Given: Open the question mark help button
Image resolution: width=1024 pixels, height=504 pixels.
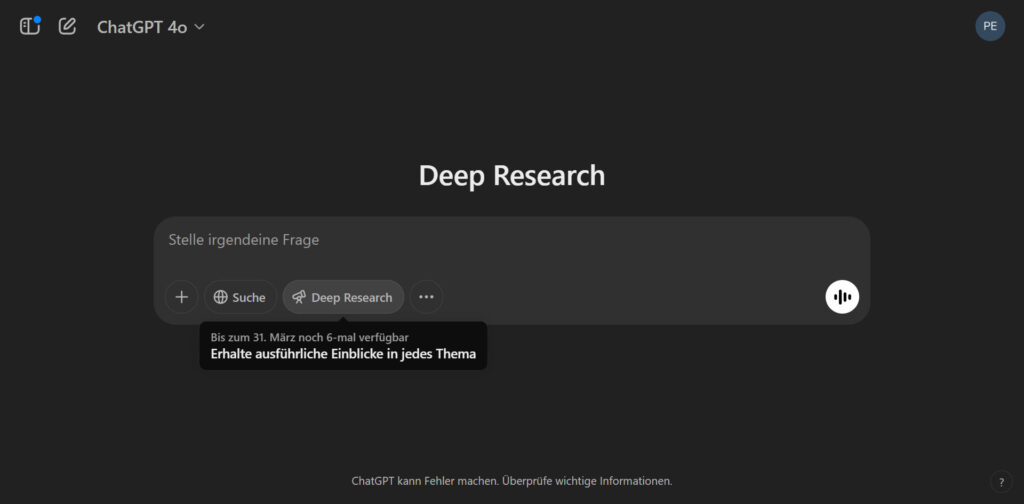Looking at the screenshot, I should point(1002,482).
